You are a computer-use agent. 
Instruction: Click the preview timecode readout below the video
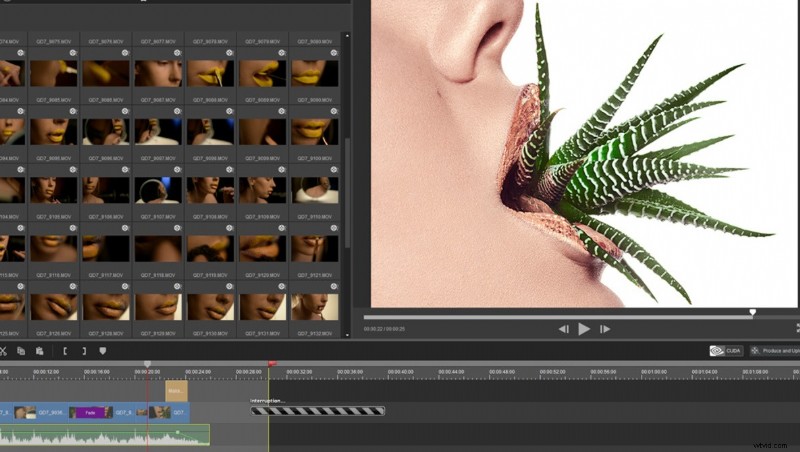[384, 329]
